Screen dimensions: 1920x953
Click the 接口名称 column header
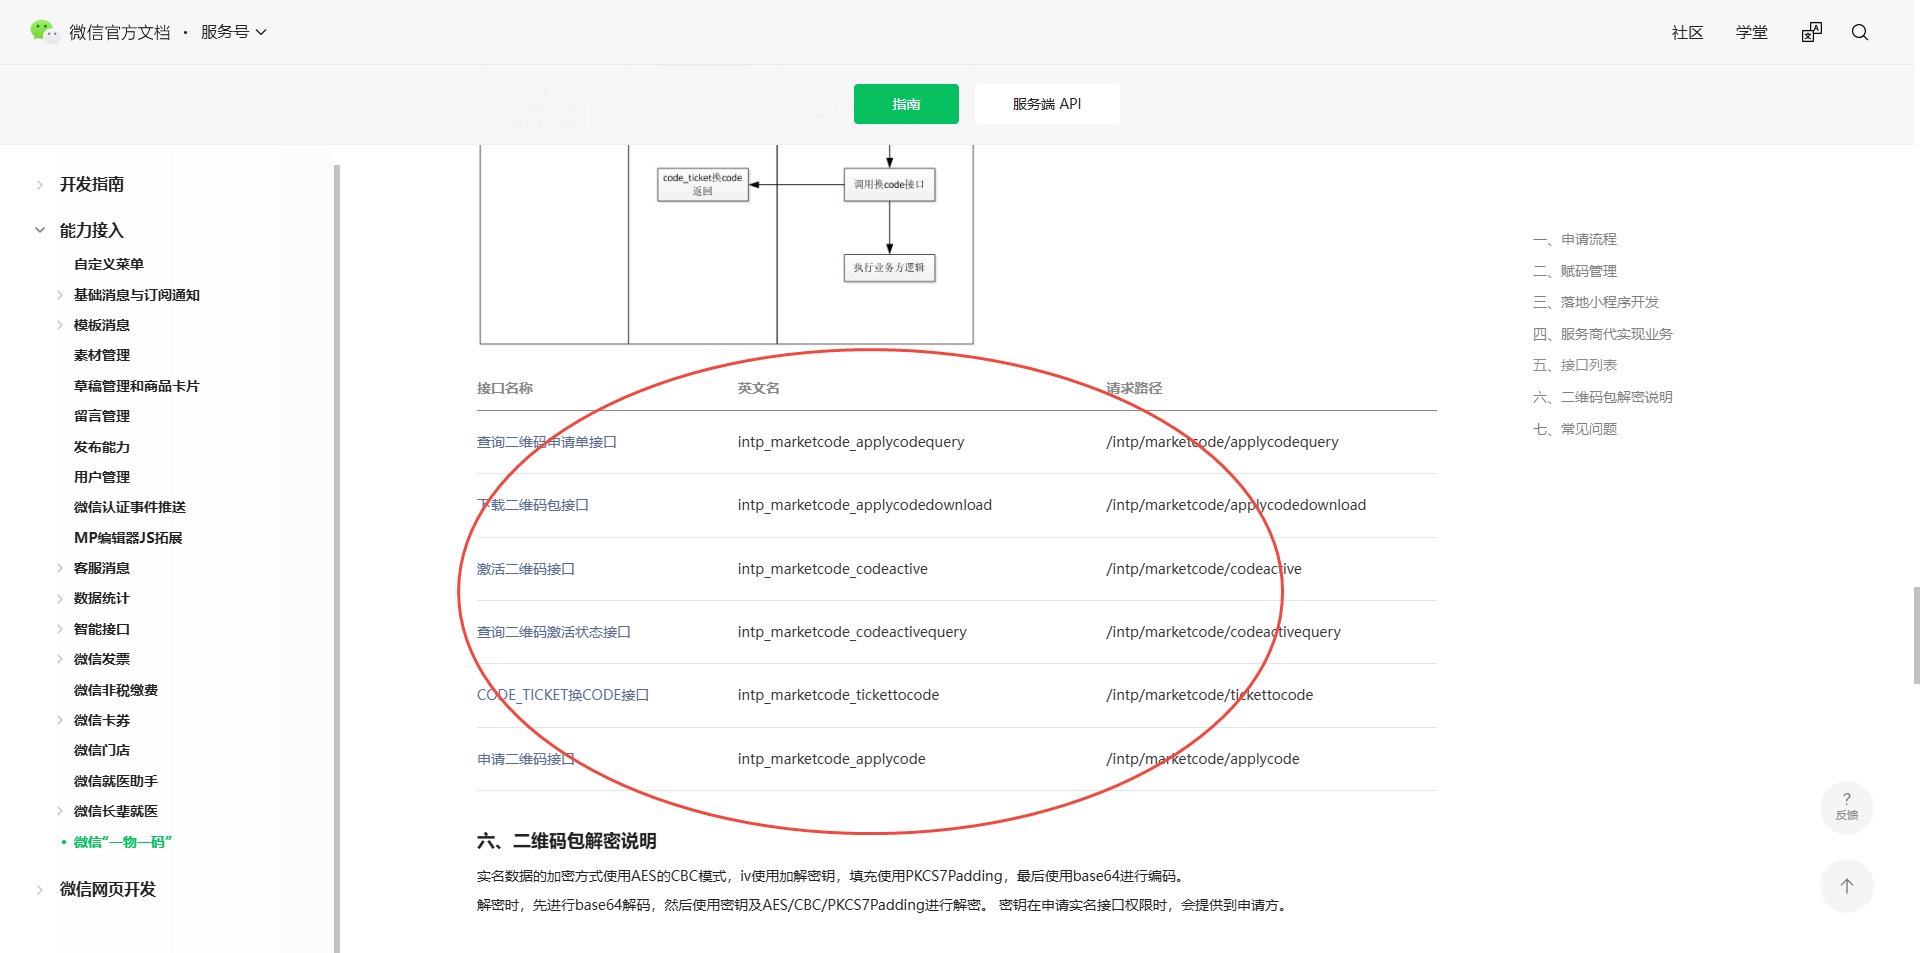505,388
